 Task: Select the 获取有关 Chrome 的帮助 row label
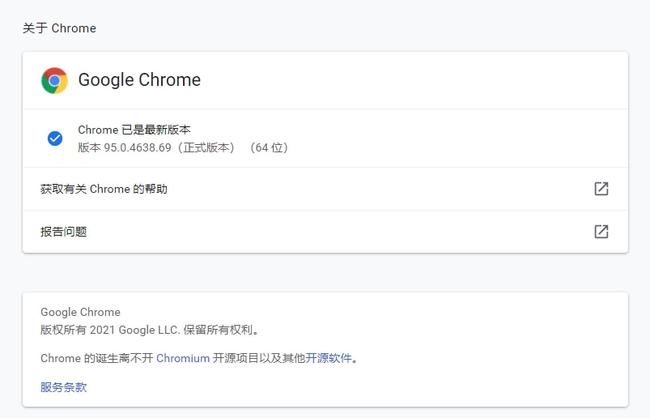point(104,189)
